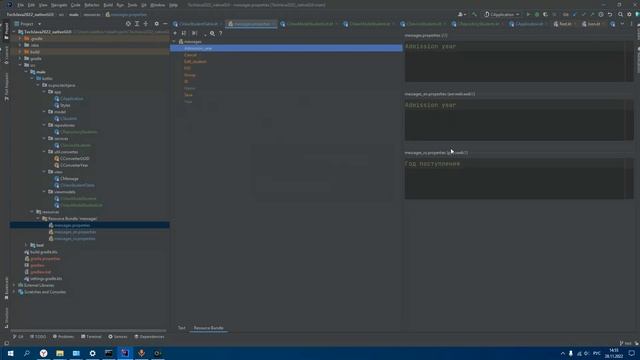Select Cancel key in list
Image resolution: width=640 pixels, height=360 pixels.
(x=190, y=55)
